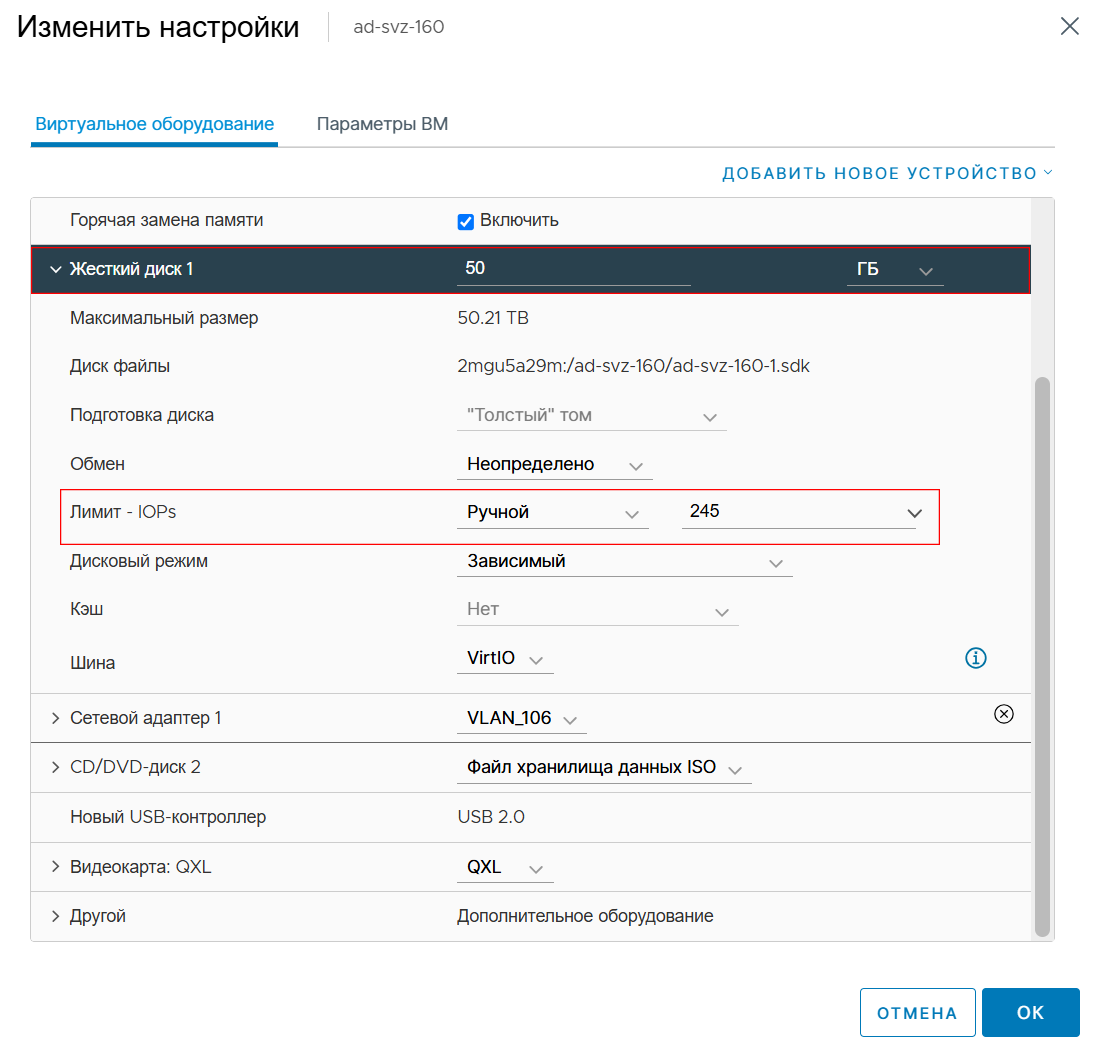Toggle Горячая замена памяти Включить checkbox
This screenshot has height=1056, width=1098.
(x=466, y=222)
